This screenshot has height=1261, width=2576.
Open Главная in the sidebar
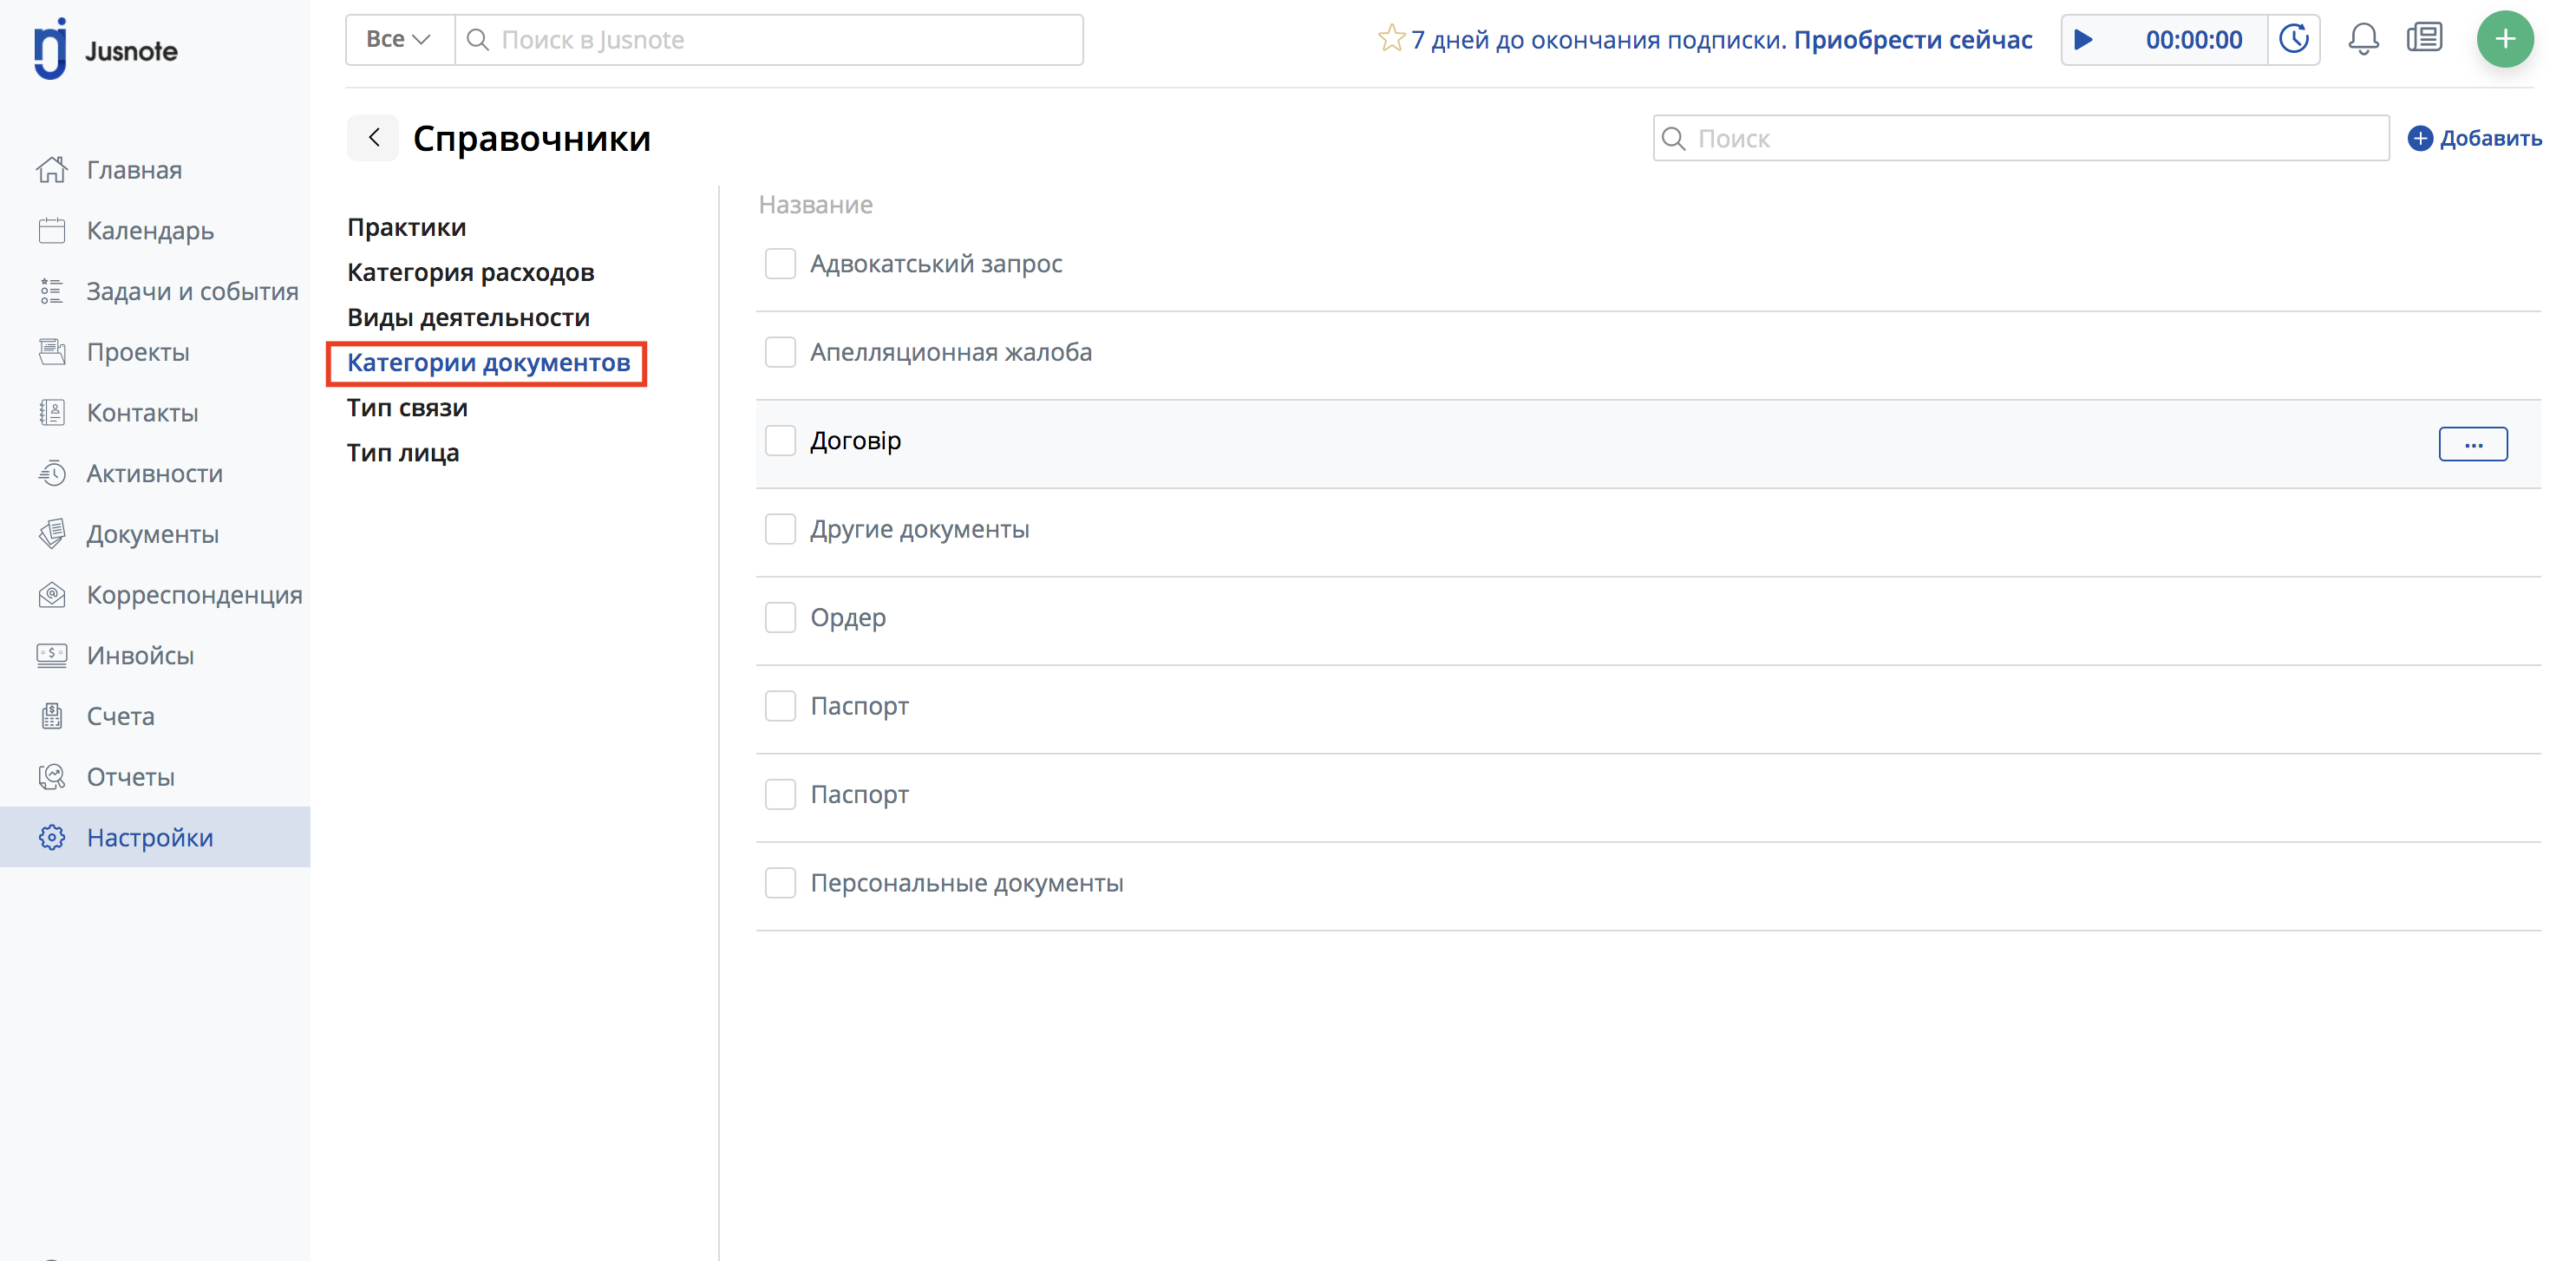tap(134, 170)
